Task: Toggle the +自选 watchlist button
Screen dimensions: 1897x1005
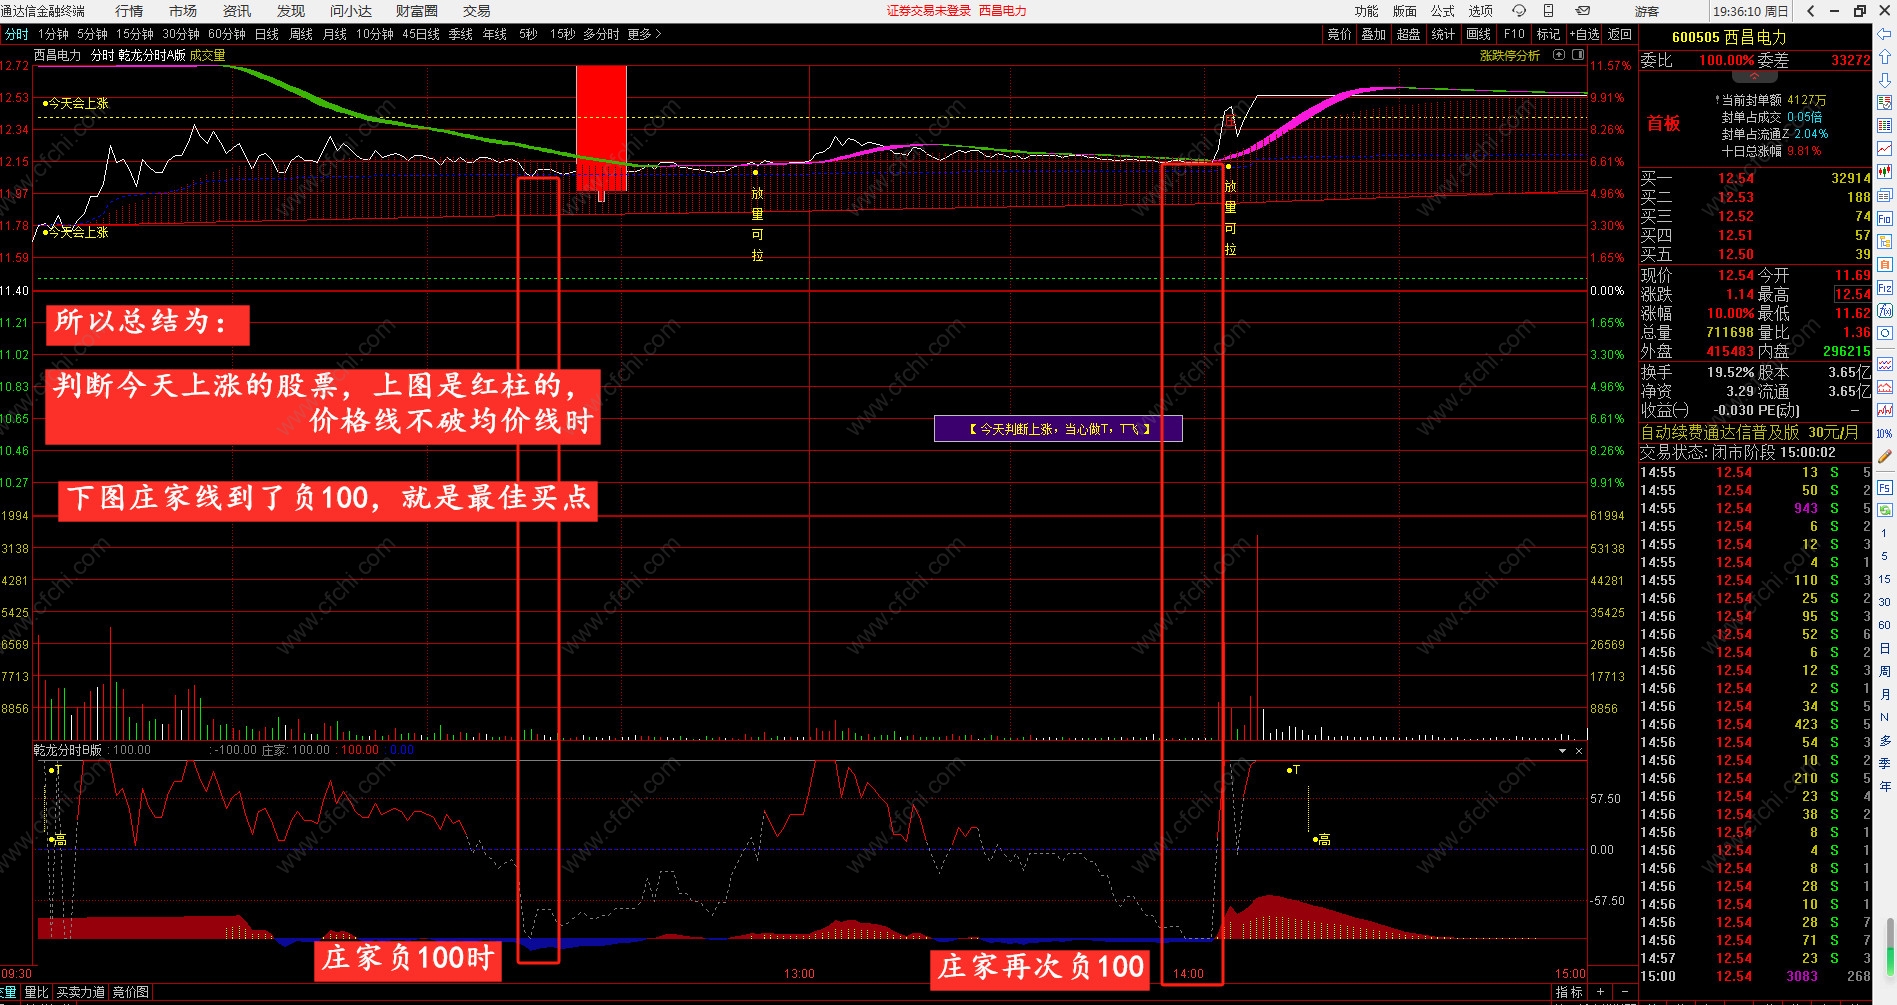Action: click(1584, 34)
